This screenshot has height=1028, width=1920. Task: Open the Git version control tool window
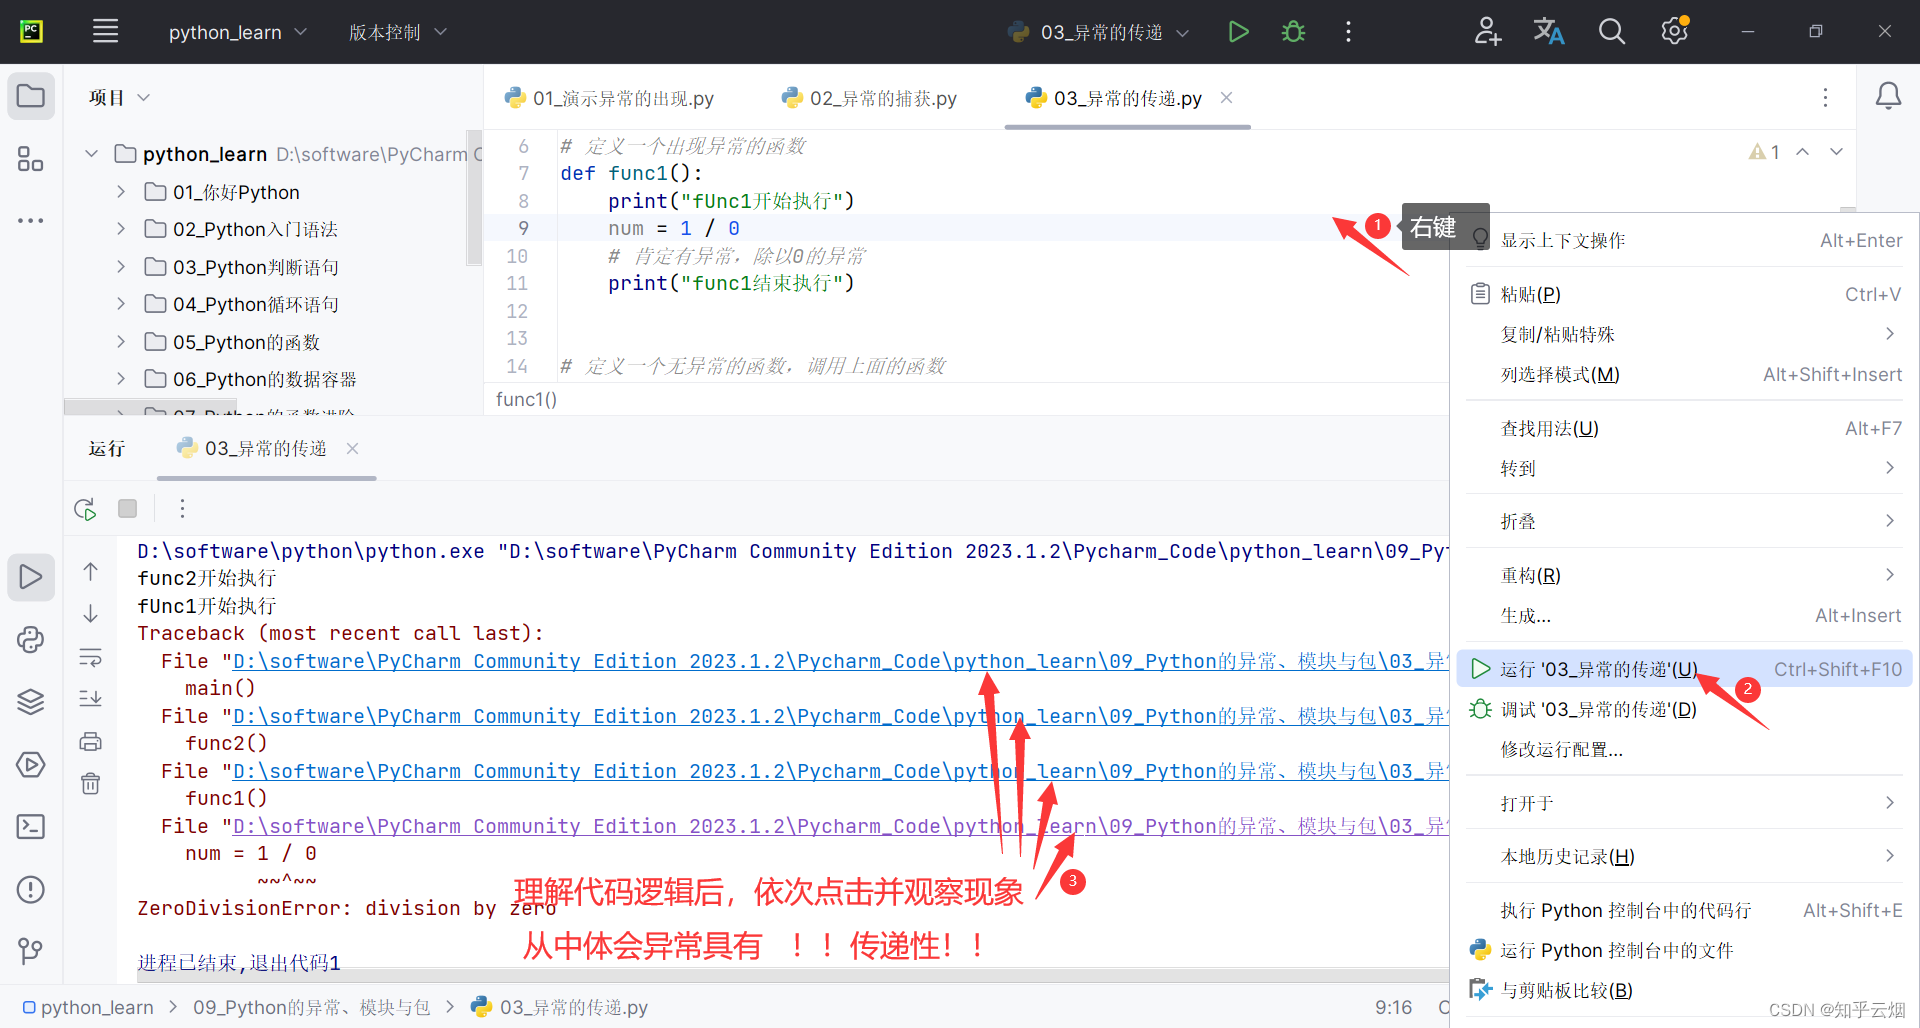pyautogui.click(x=31, y=951)
